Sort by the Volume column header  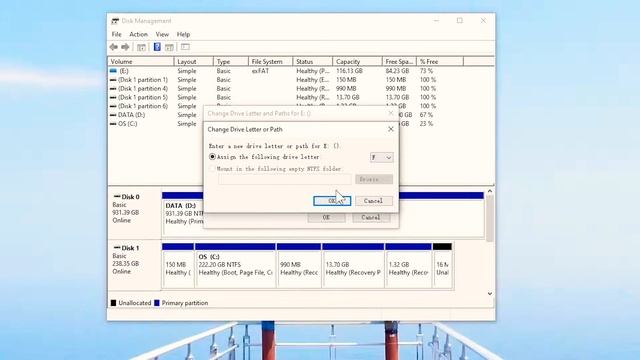pos(141,62)
